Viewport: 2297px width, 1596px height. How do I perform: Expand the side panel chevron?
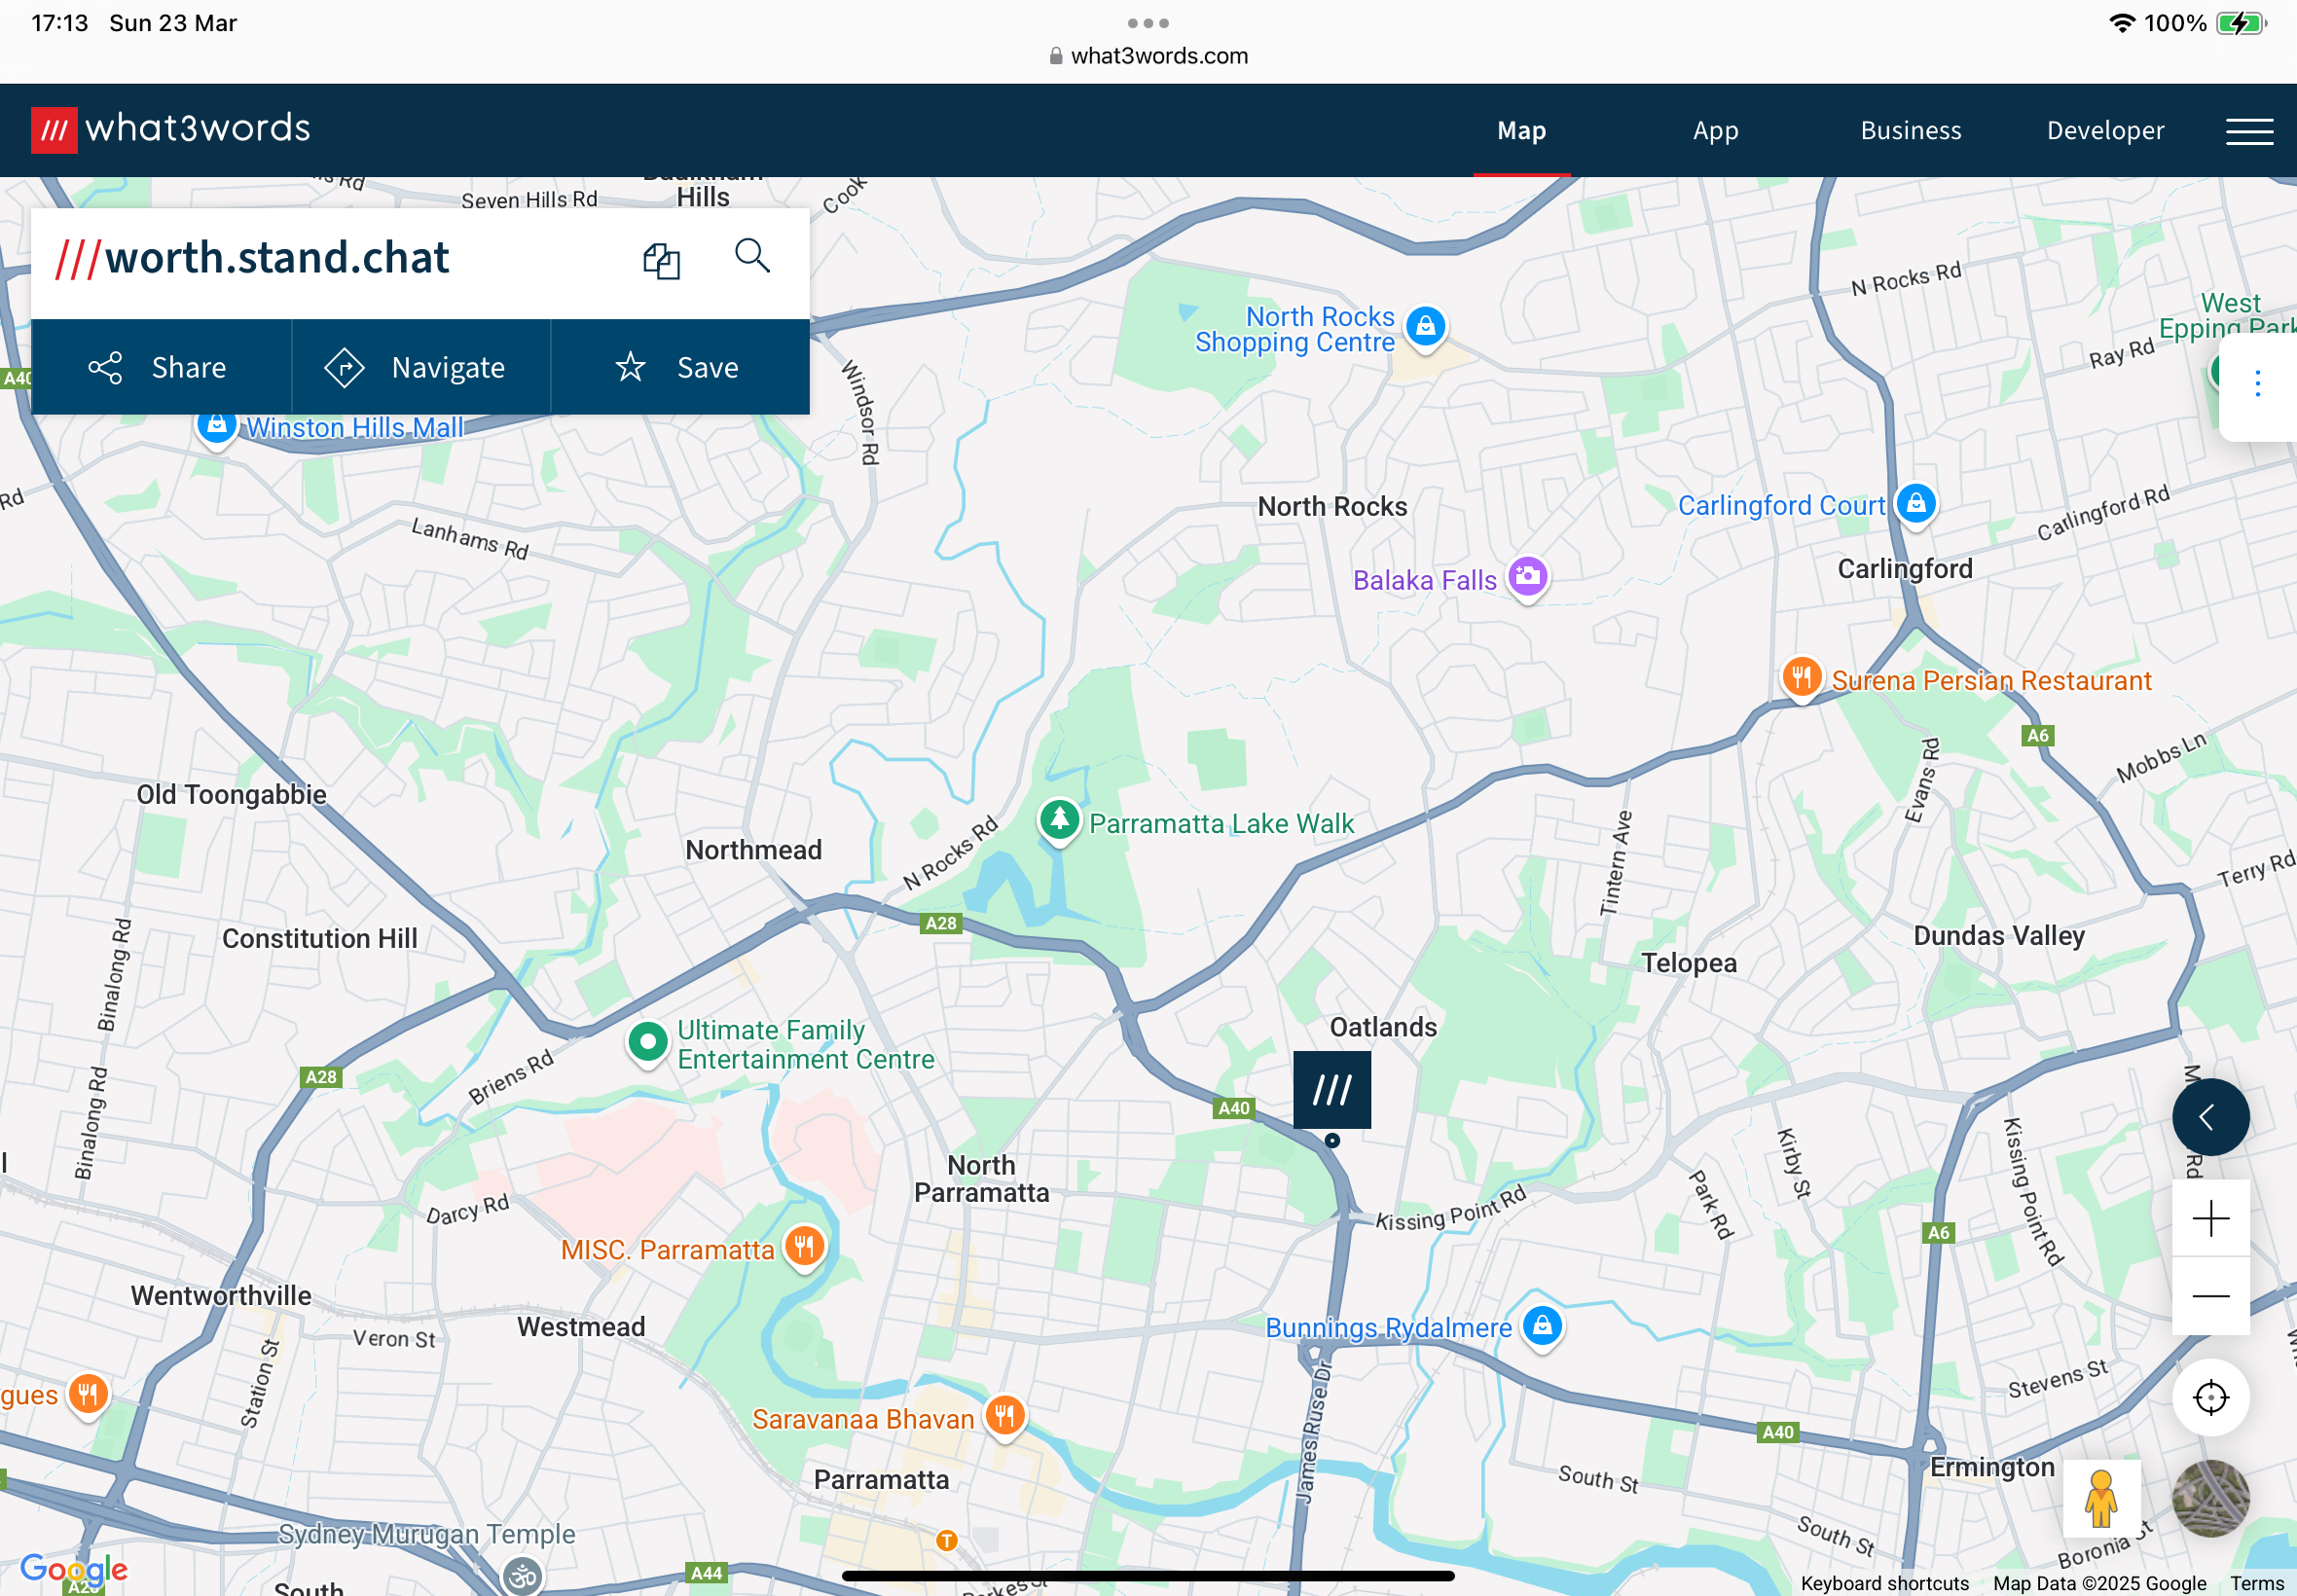[2210, 1117]
